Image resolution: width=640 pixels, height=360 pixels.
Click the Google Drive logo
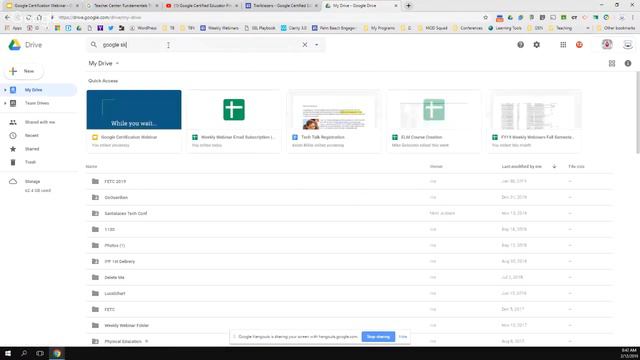point(15,45)
